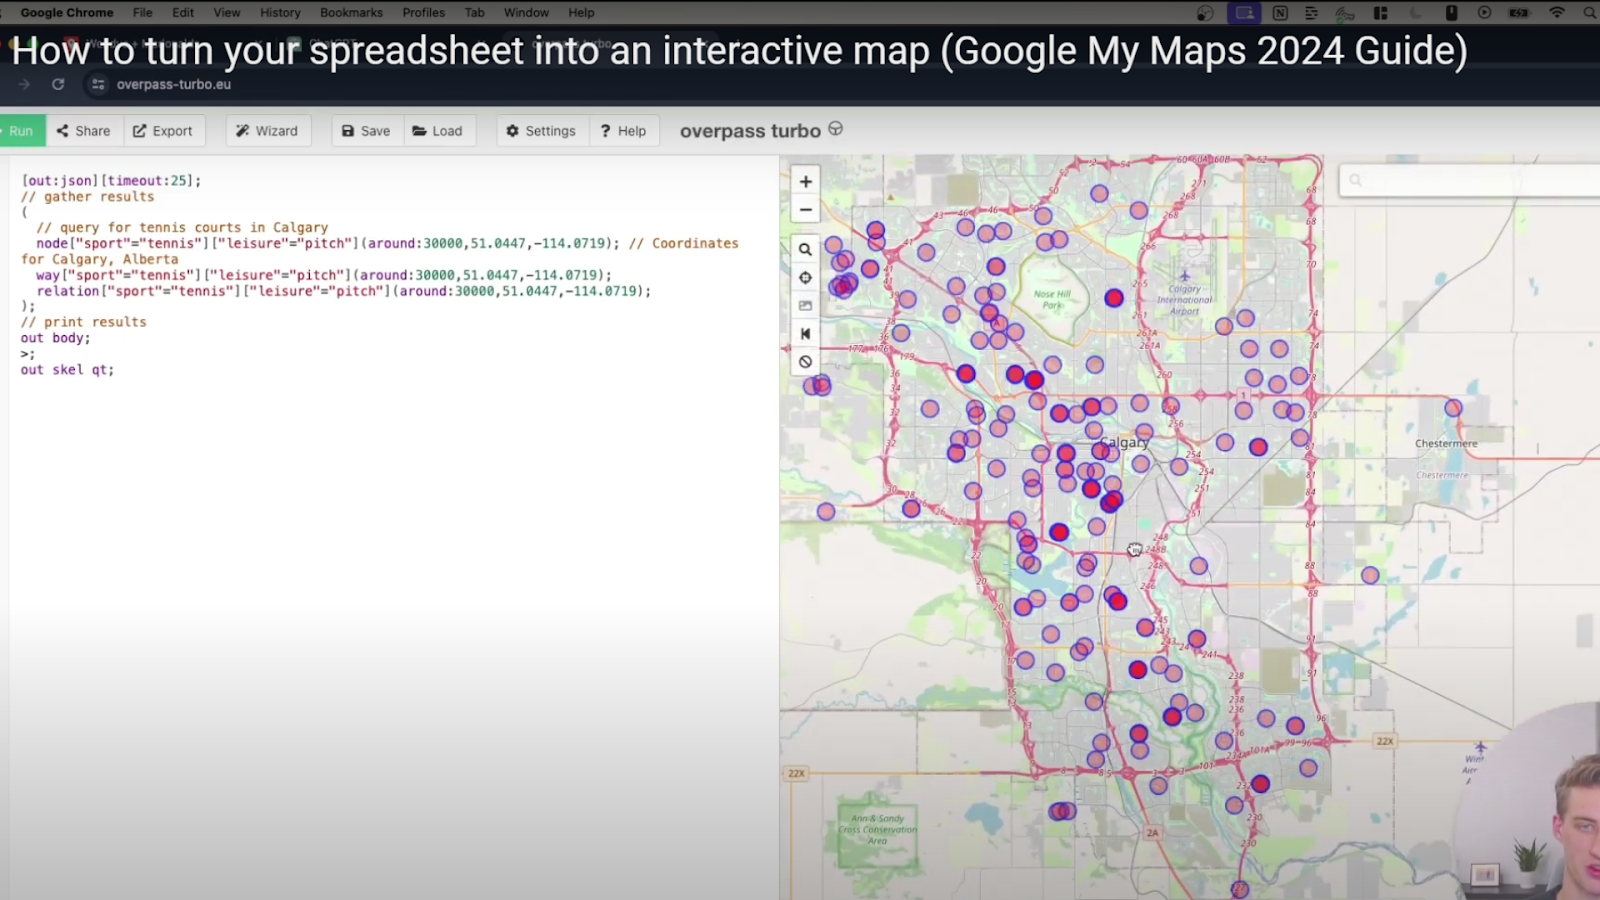Open the Share dialog
Viewport: 1600px width, 900px height.
coord(84,131)
